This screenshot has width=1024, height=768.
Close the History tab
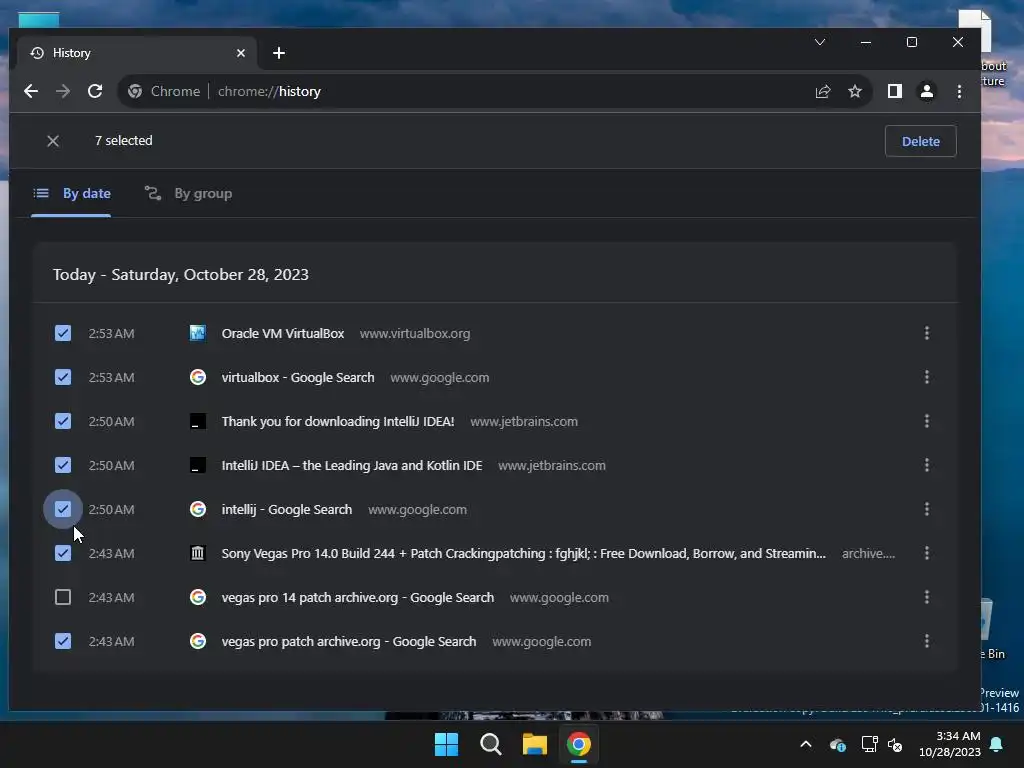(241, 53)
